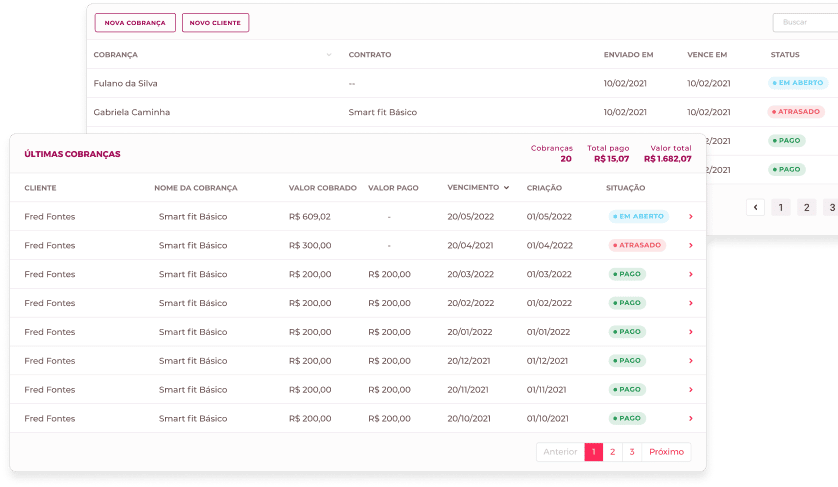This screenshot has height=487, width=838.
Task: Click Situação column header
Action: pos(625,188)
